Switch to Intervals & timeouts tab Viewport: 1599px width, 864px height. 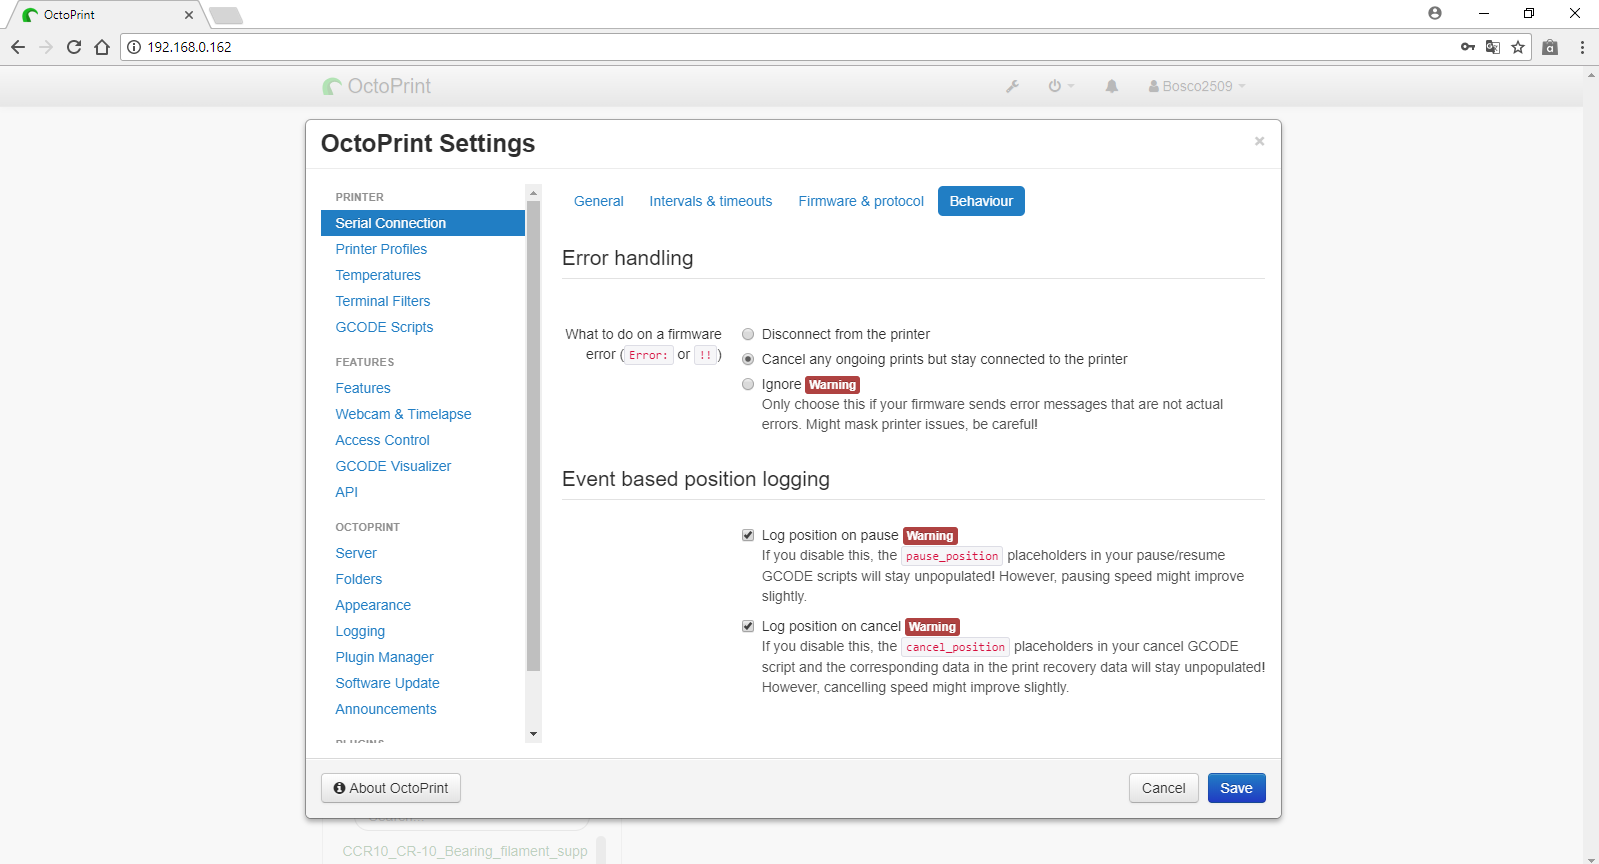pos(711,201)
